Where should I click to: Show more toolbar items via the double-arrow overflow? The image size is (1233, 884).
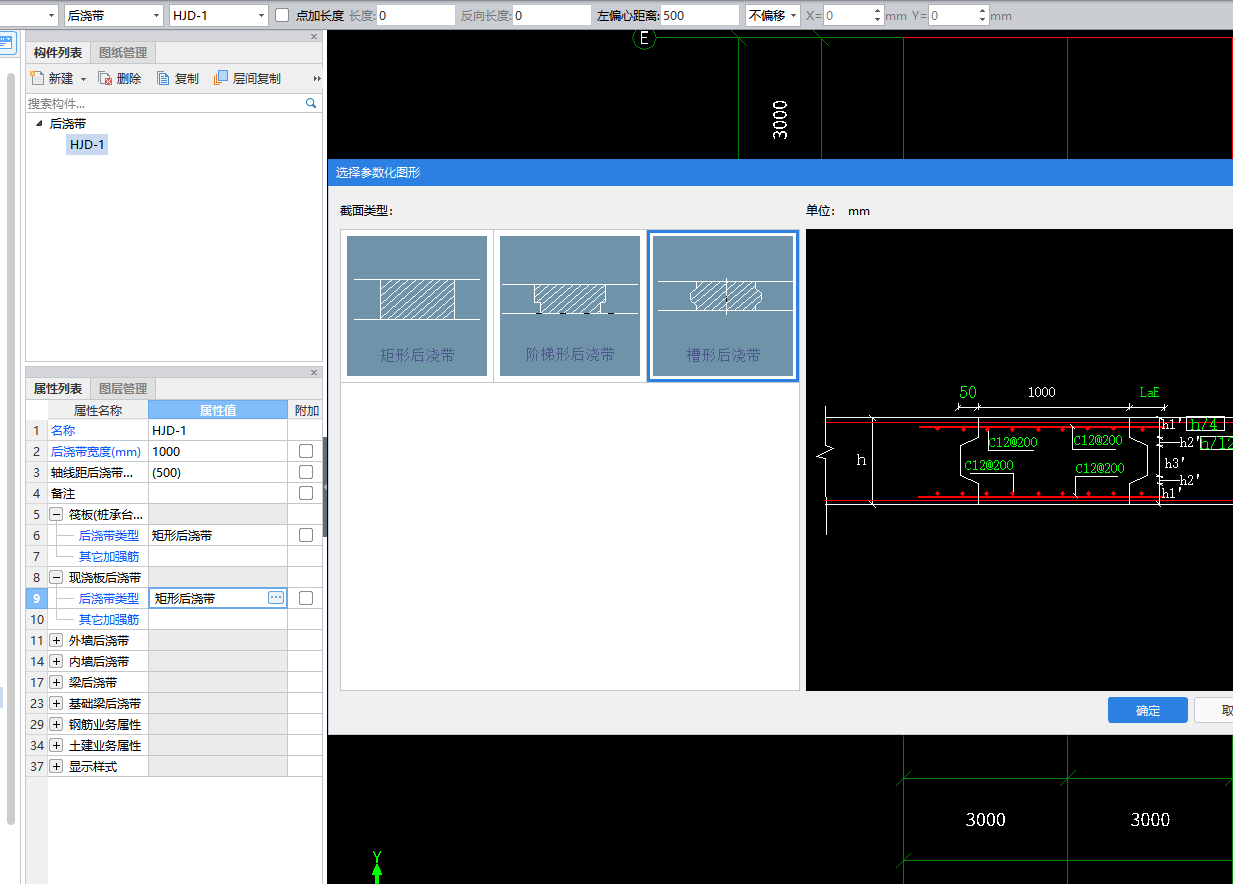point(317,78)
